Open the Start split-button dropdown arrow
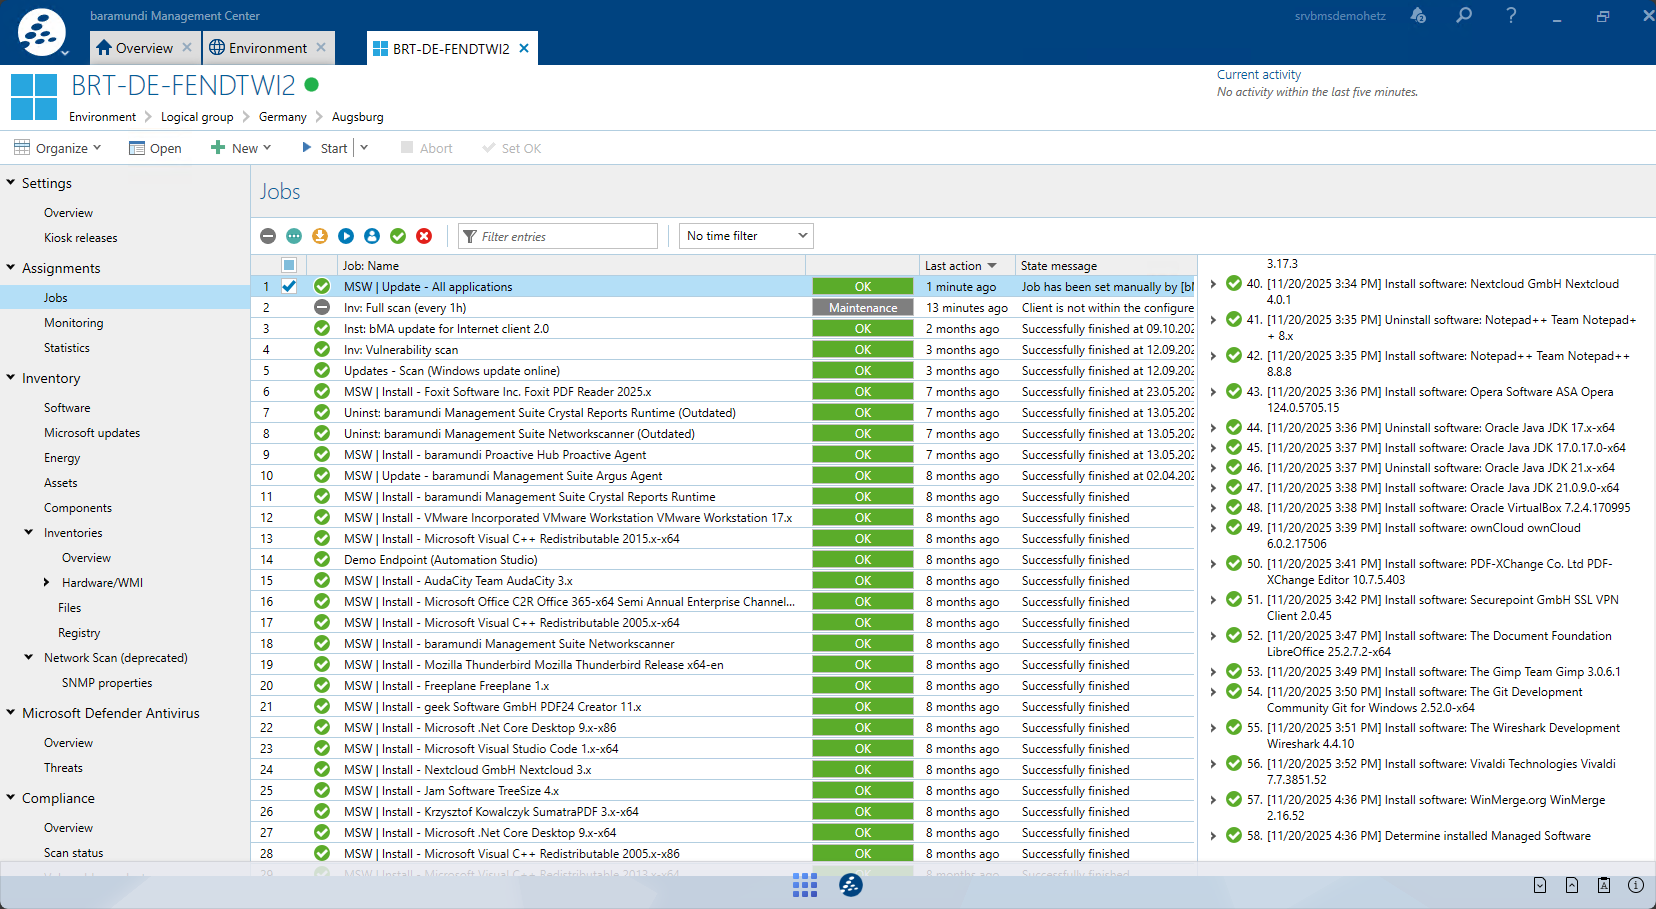Screen dimensions: 1656x909 (x=364, y=148)
